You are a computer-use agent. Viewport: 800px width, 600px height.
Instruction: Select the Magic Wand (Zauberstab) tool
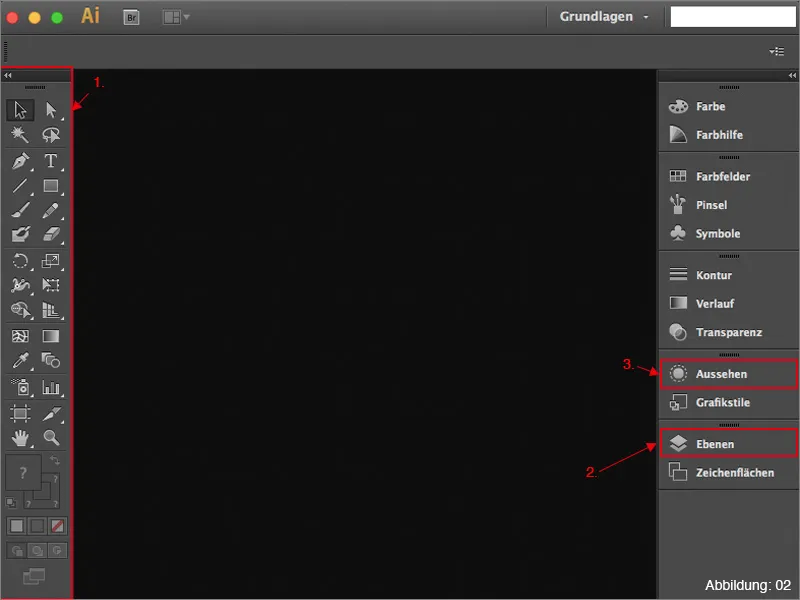(x=20, y=135)
